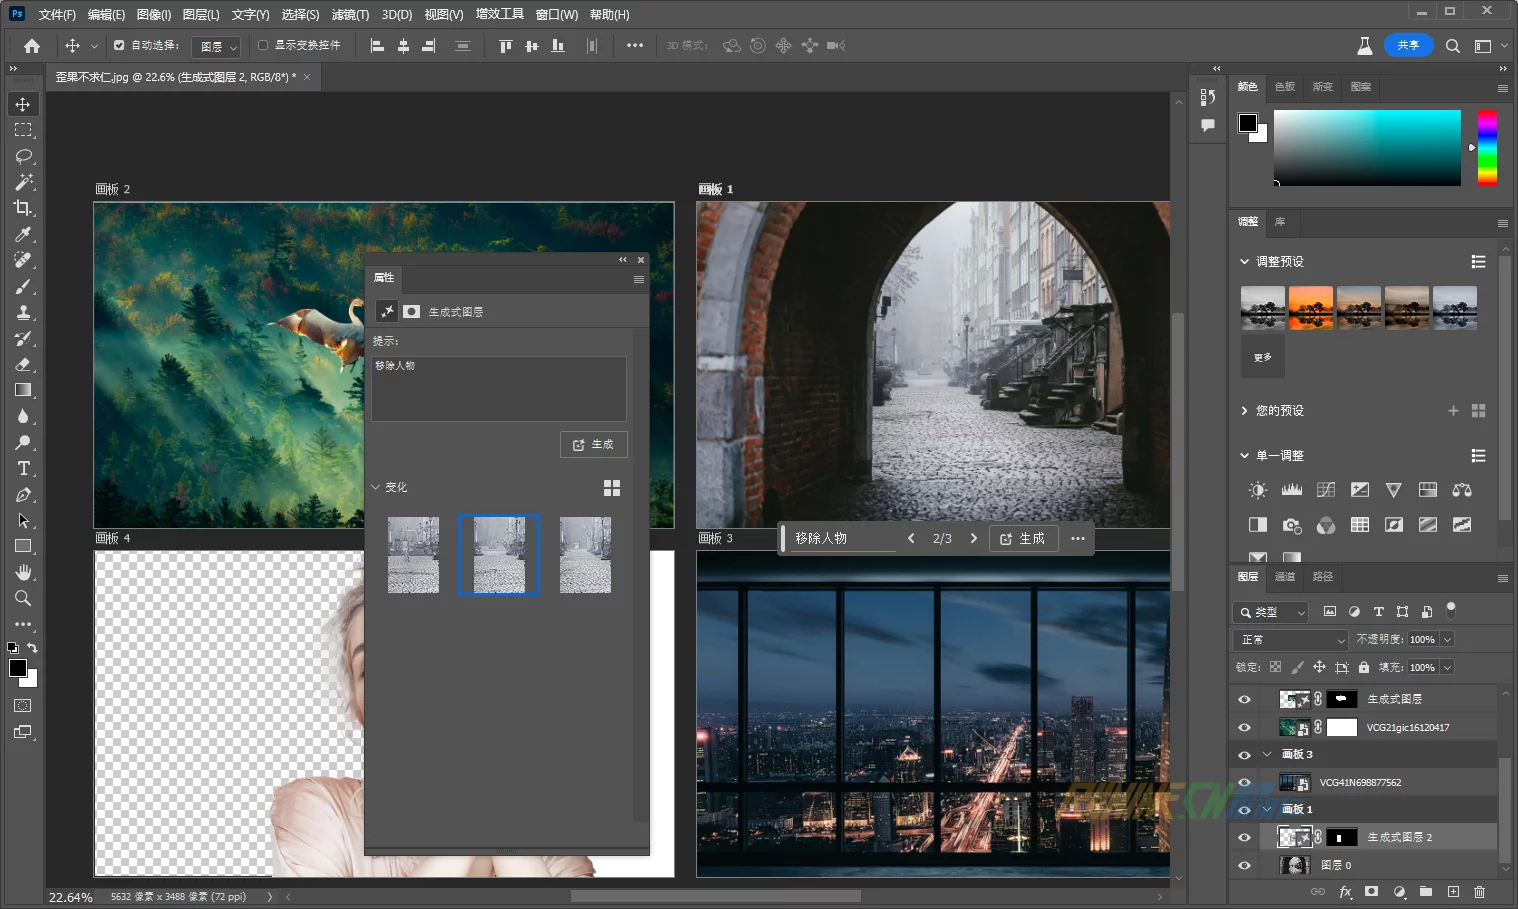The image size is (1518, 909).
Task: Select the Clone Stamp tool
Action: pyautogui.click(x=23, y=312)
